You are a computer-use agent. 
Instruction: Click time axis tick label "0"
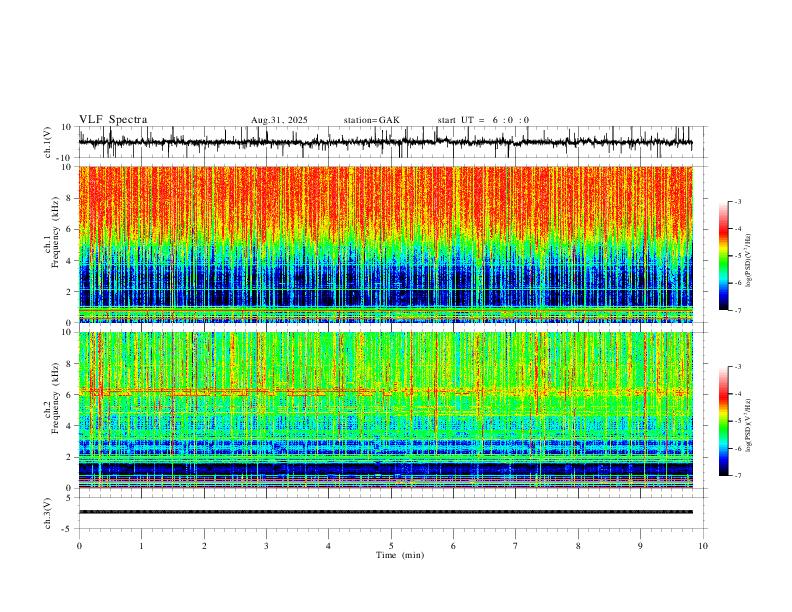[x=79, y=546]
